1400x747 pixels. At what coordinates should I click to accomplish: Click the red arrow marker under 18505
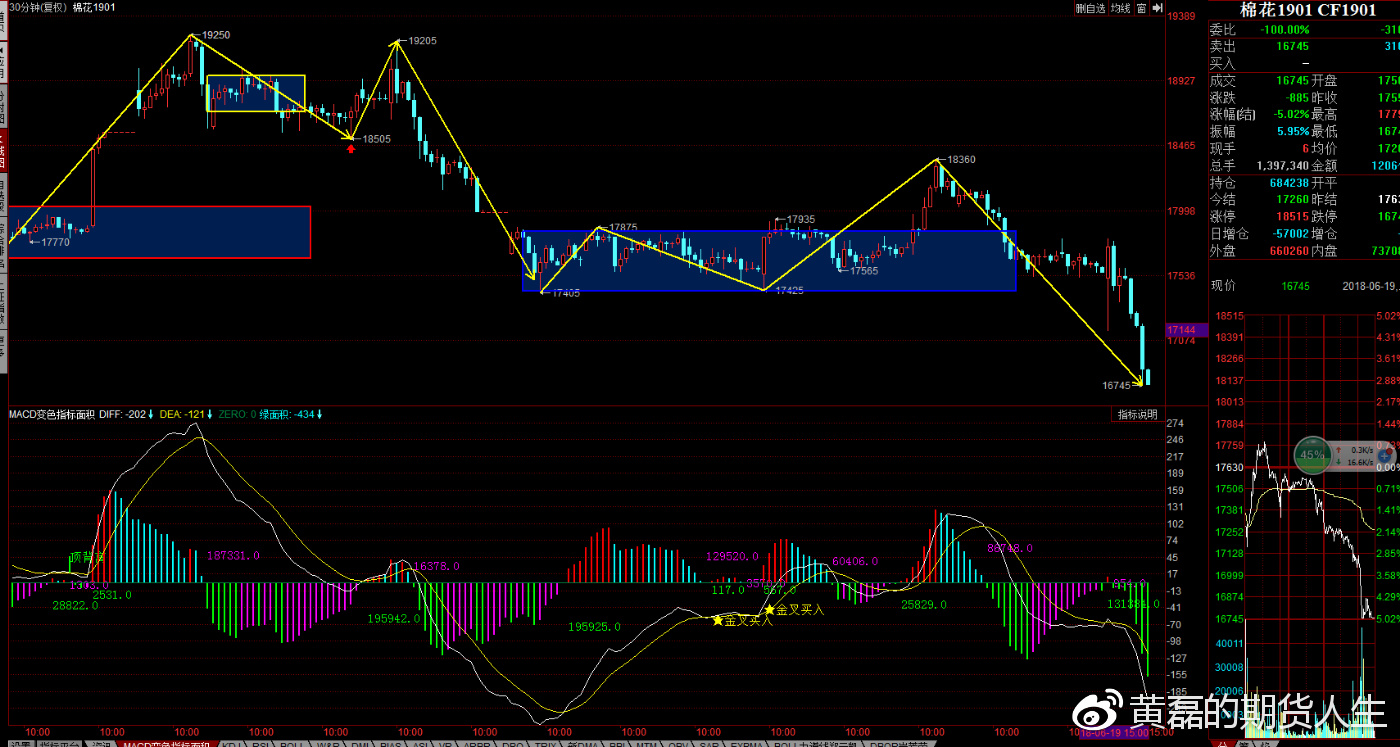[351, 149]
